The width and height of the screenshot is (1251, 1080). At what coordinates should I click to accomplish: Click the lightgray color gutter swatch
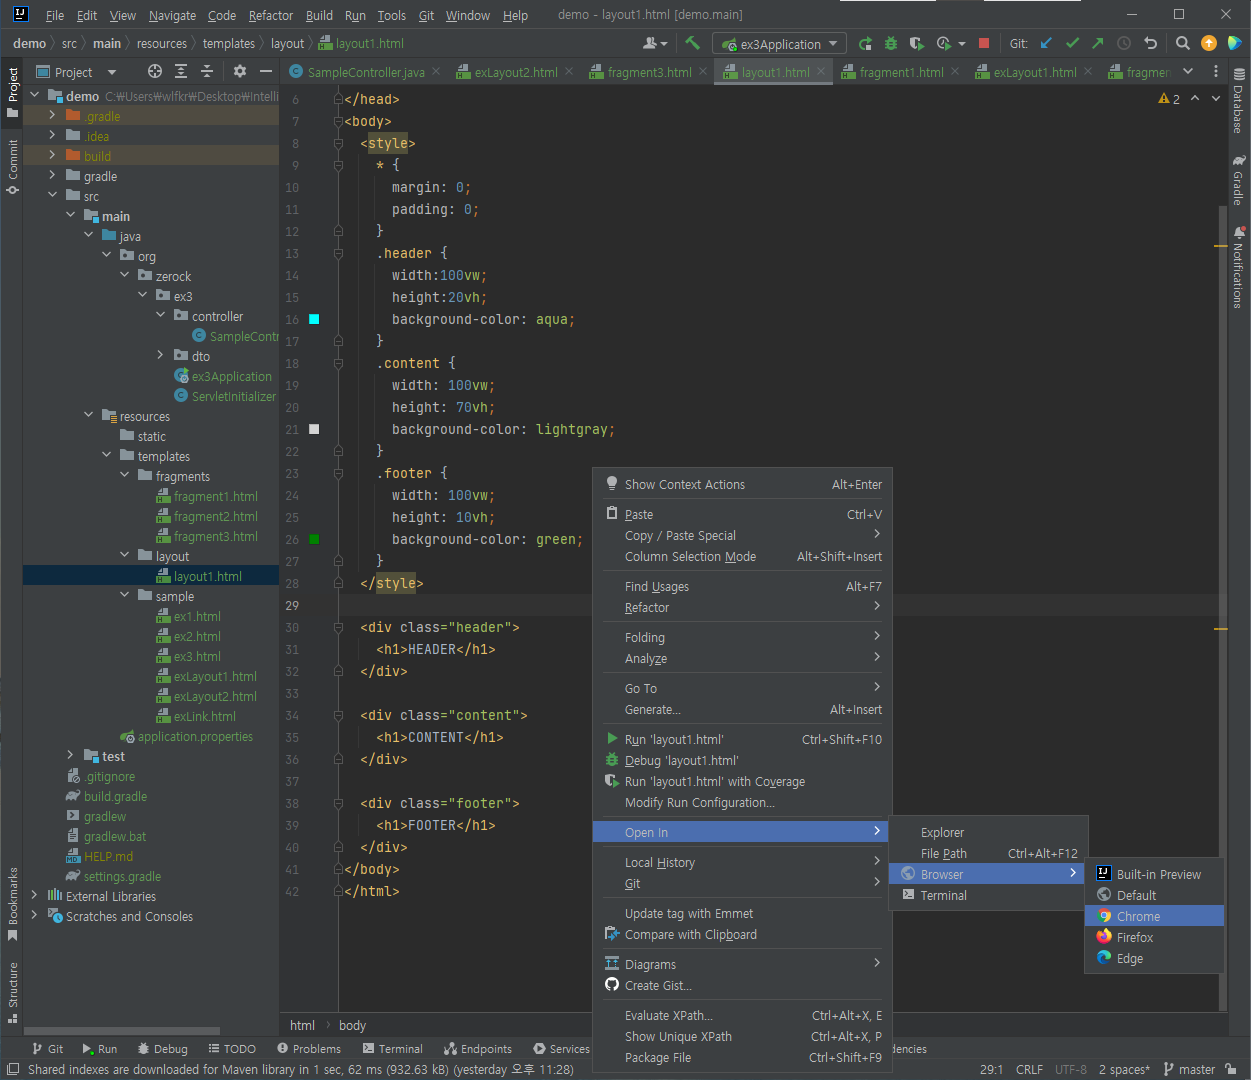[x=314, y=429]
